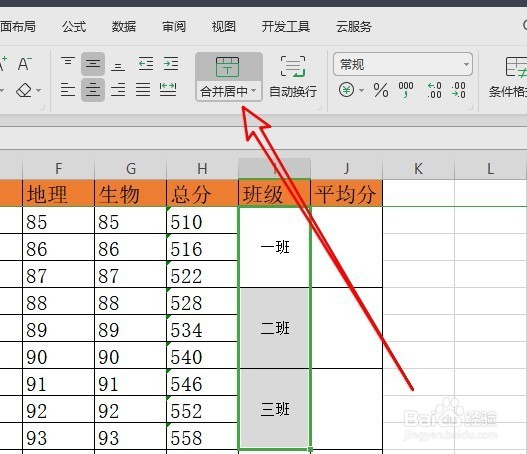This screenshot has width=527, height=454.
Task: Click the number group dialog launcher
Action: 471,108
